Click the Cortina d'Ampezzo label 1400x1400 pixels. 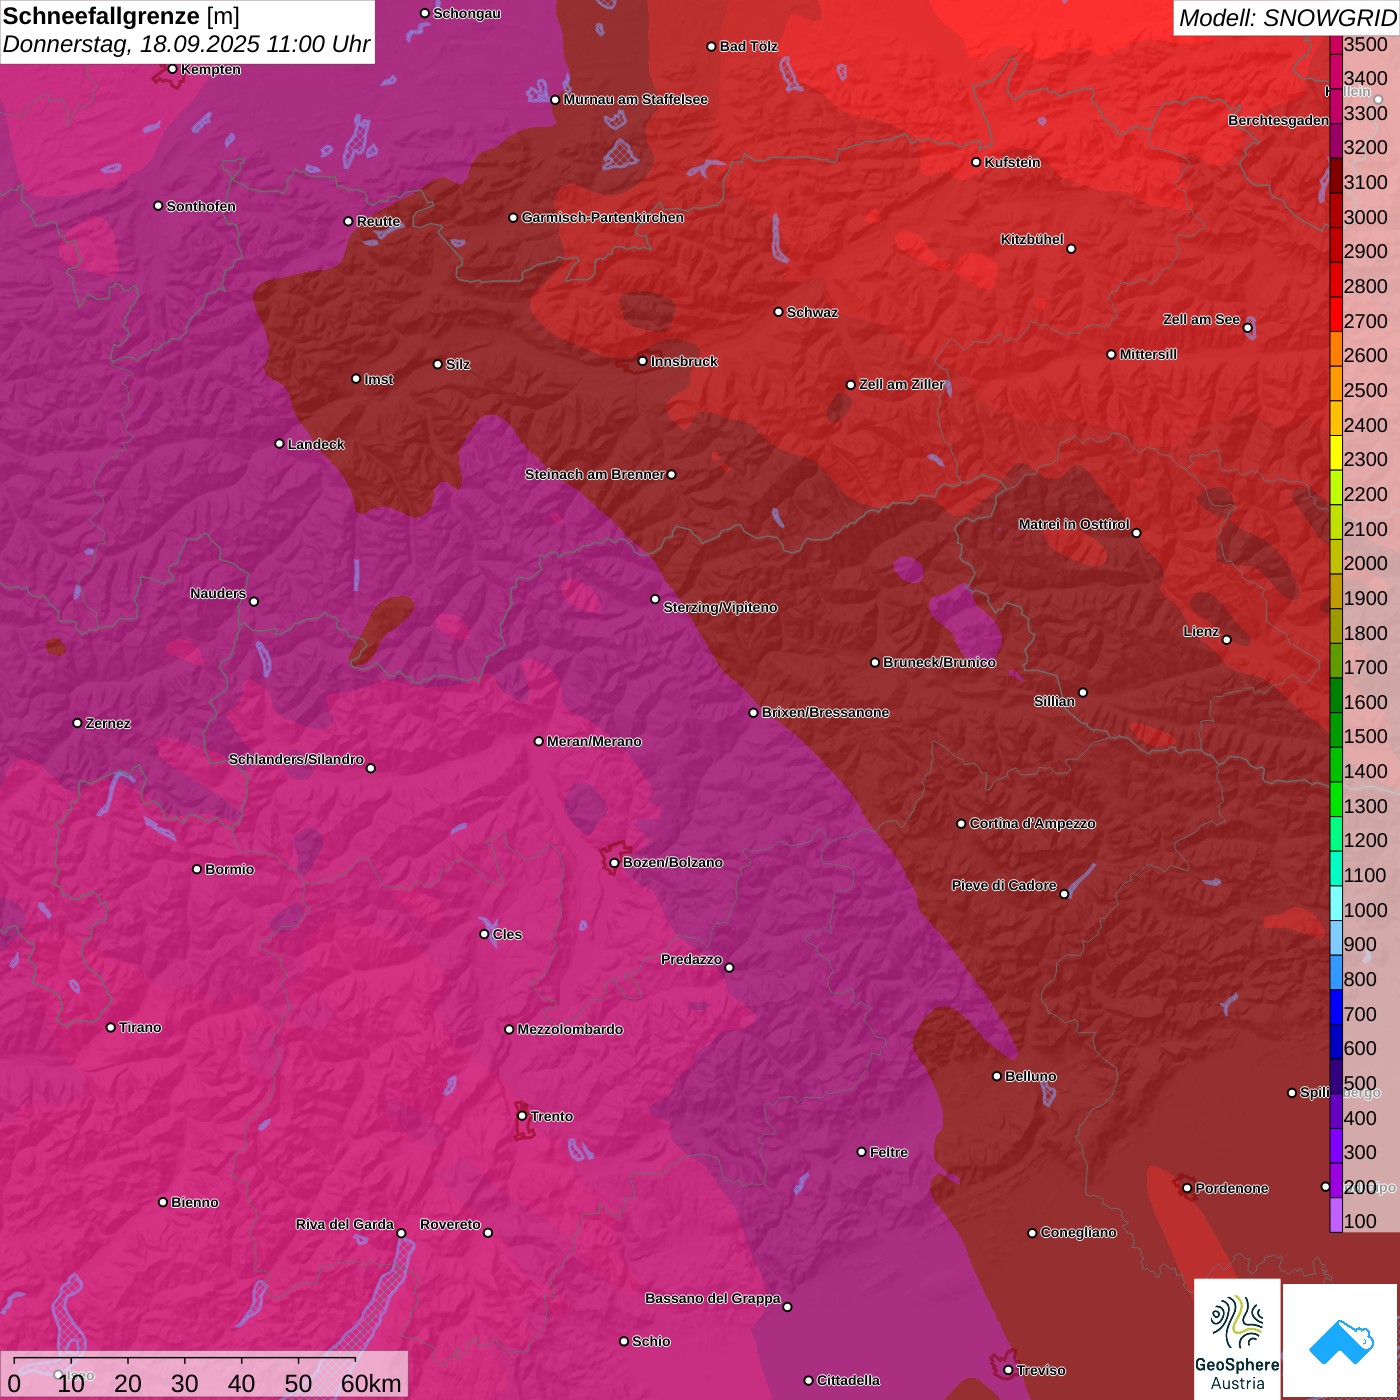click(1032, 823)
